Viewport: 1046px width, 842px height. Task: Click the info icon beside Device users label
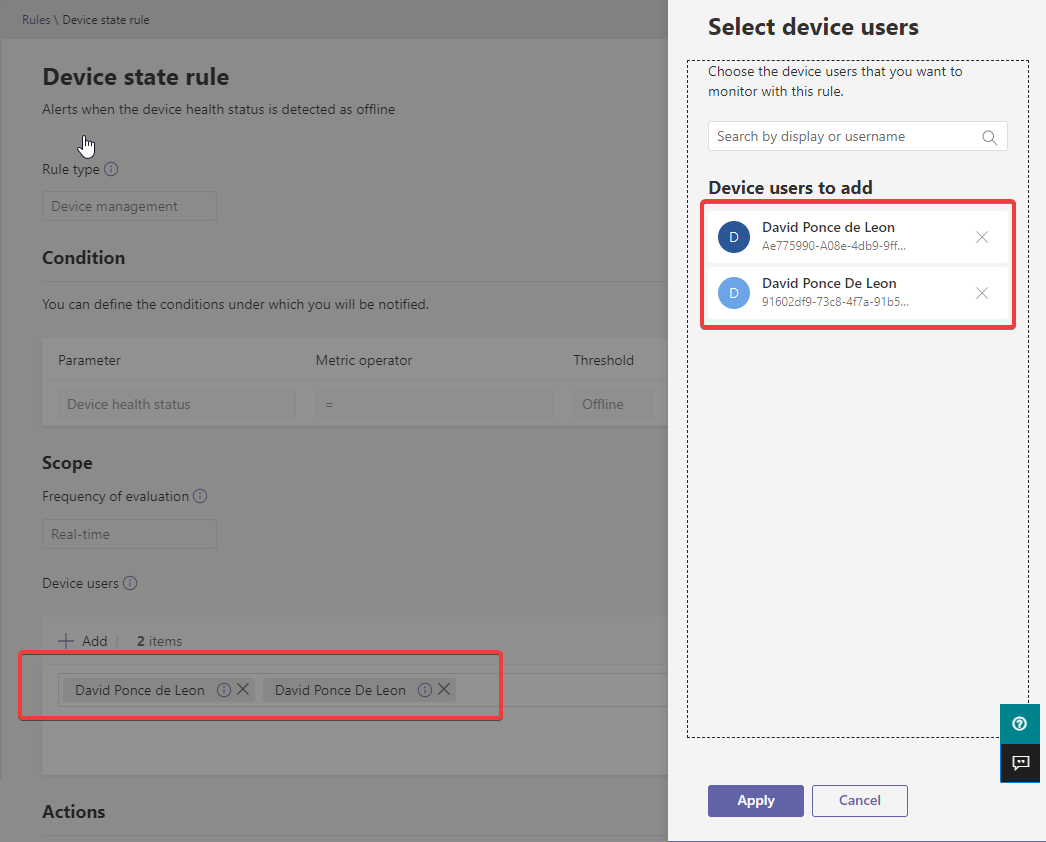130,583
